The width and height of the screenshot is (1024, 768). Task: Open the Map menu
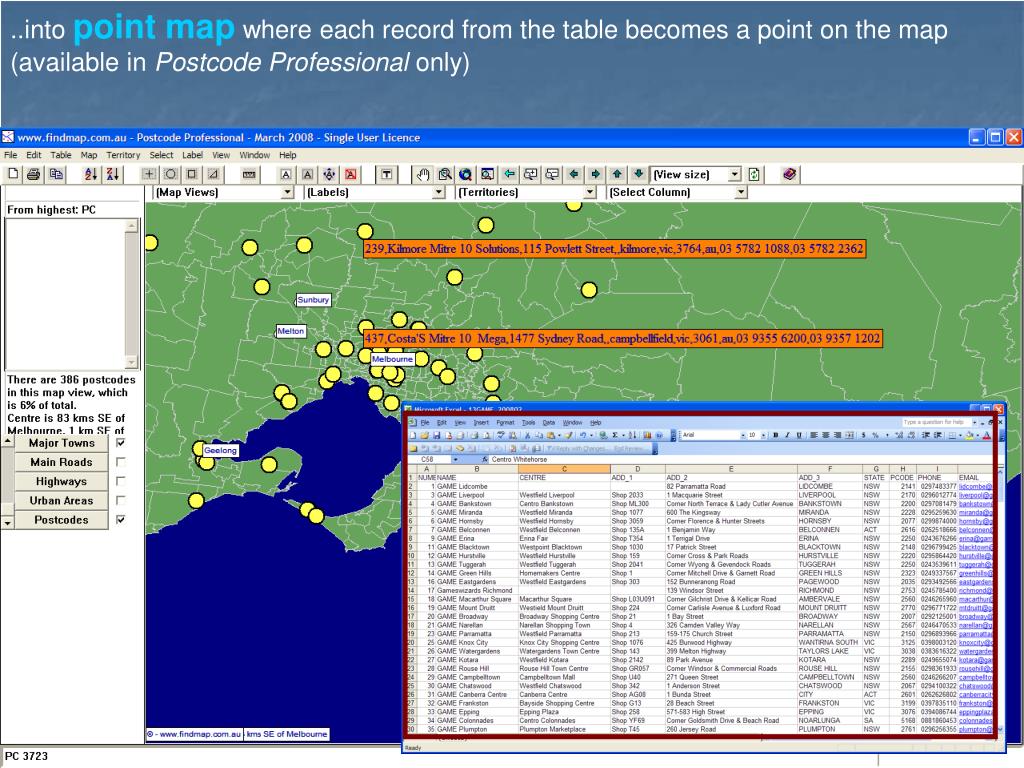(89, 155)
